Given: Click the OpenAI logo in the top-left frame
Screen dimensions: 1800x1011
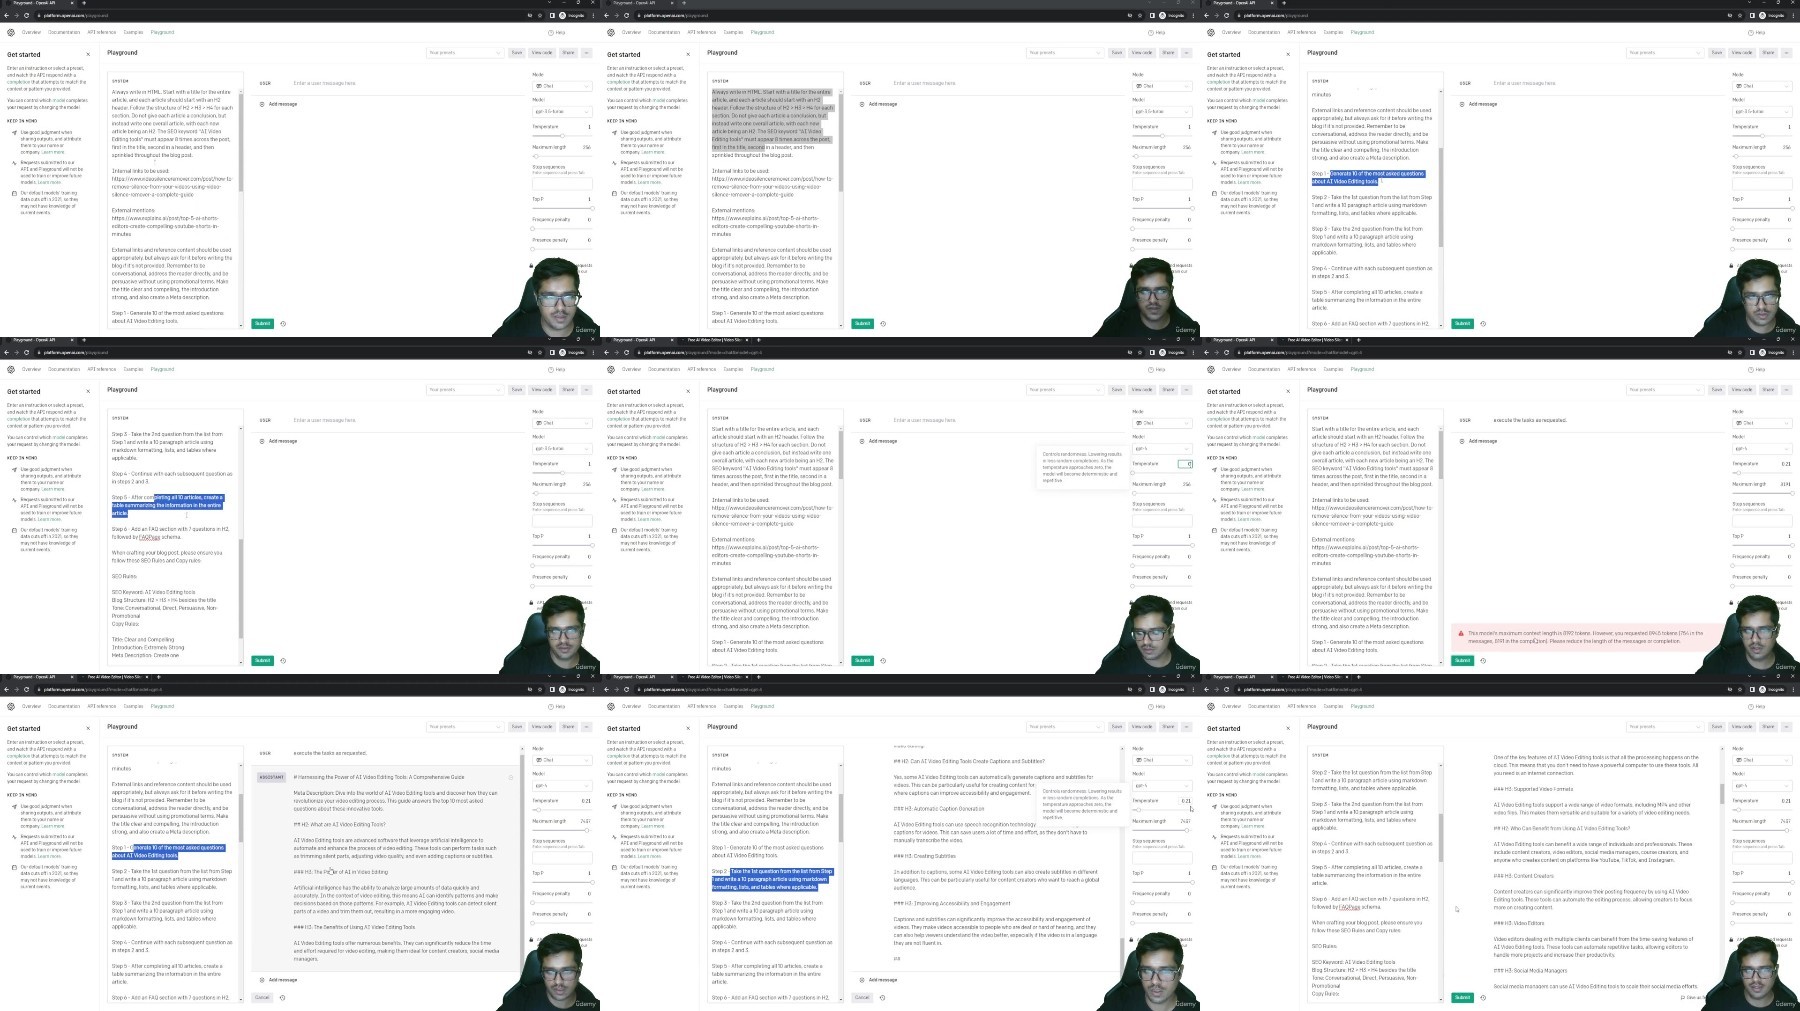Looking at the screenshot, I should pos(11,32).
